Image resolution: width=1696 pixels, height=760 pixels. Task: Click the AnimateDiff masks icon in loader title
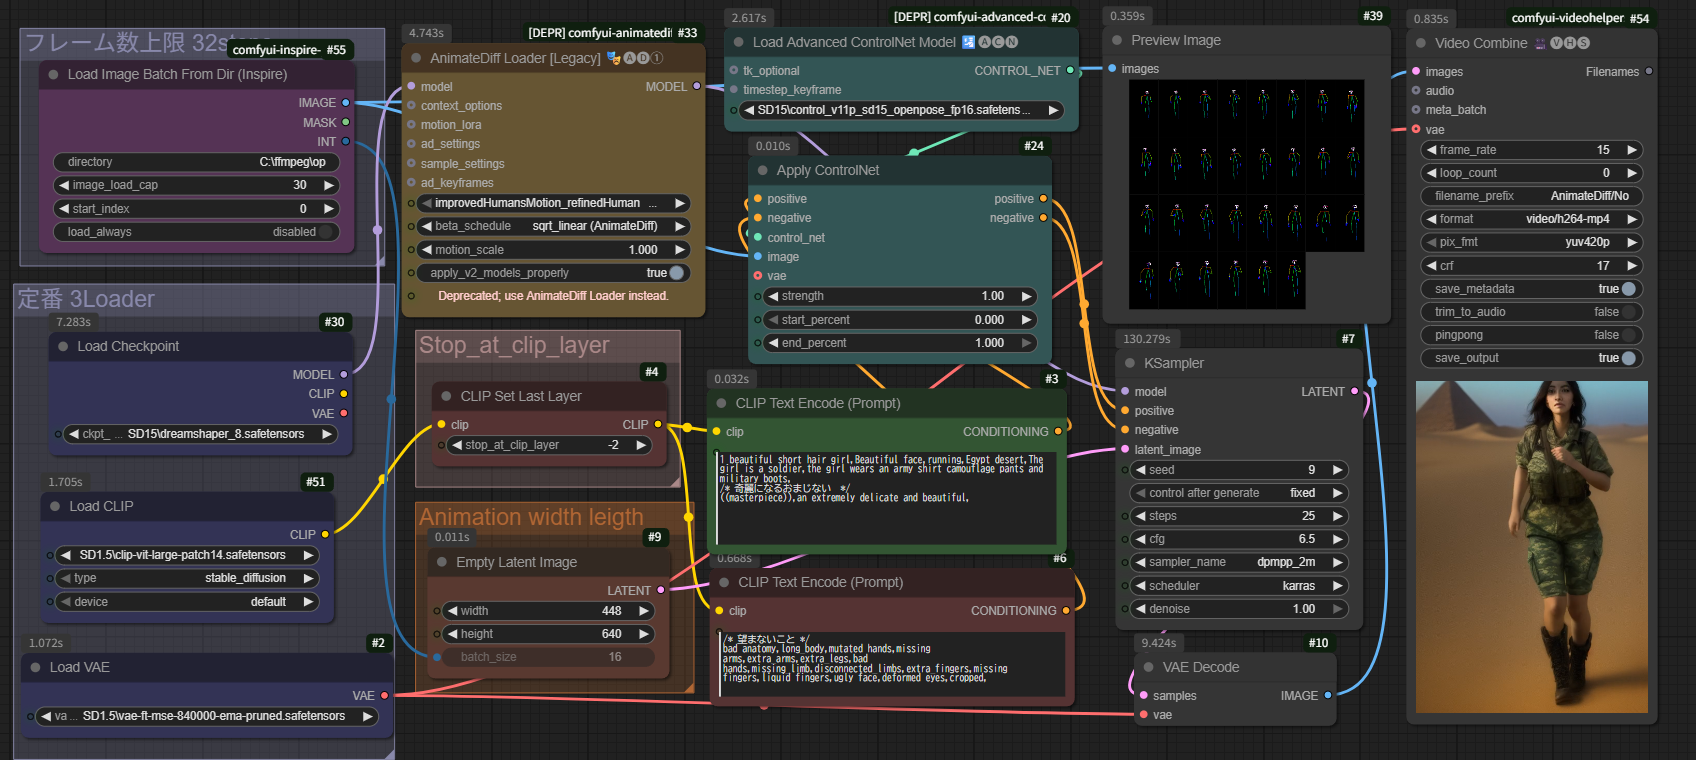point(614,58)
